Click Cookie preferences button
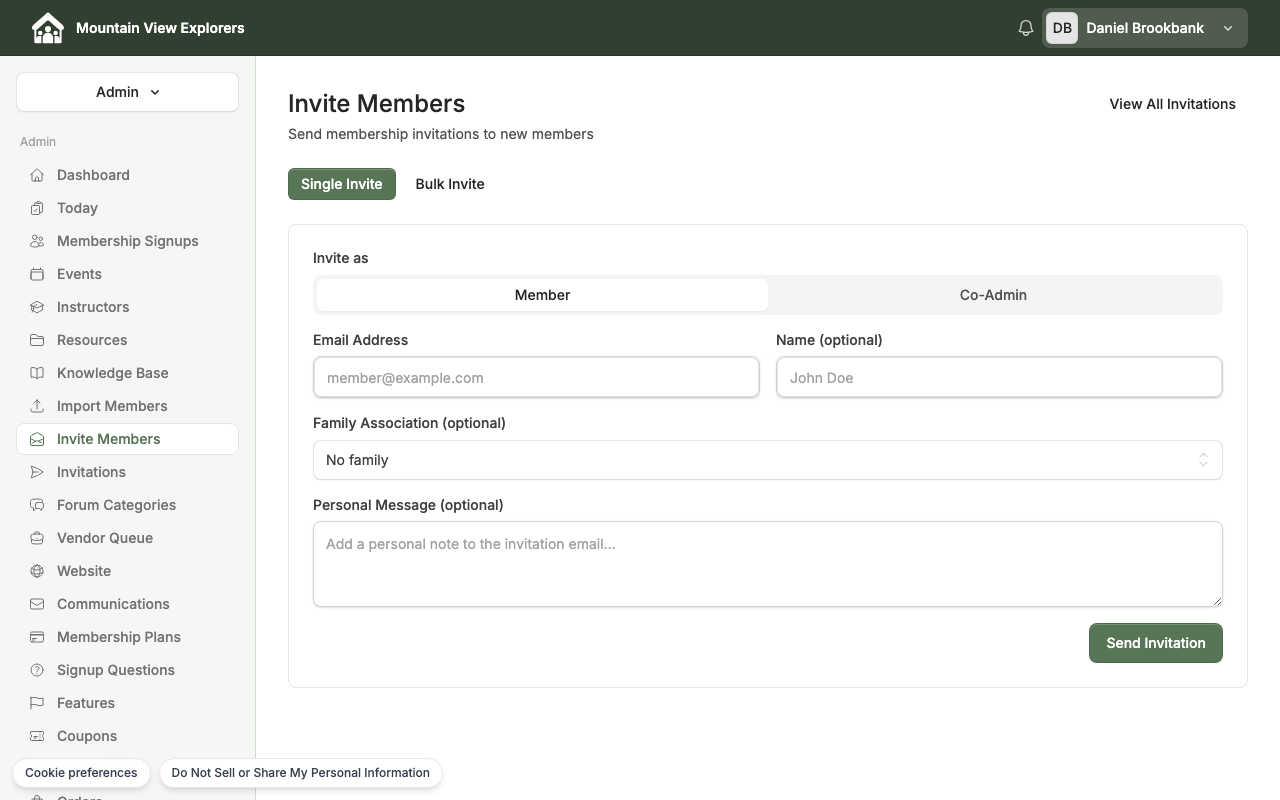This screenshot has height=800, width=1280. 81,773
